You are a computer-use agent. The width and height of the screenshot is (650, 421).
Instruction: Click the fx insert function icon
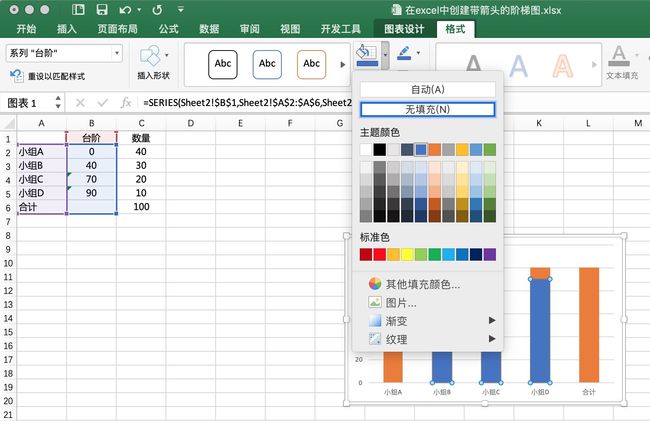(x=126, y=103)
